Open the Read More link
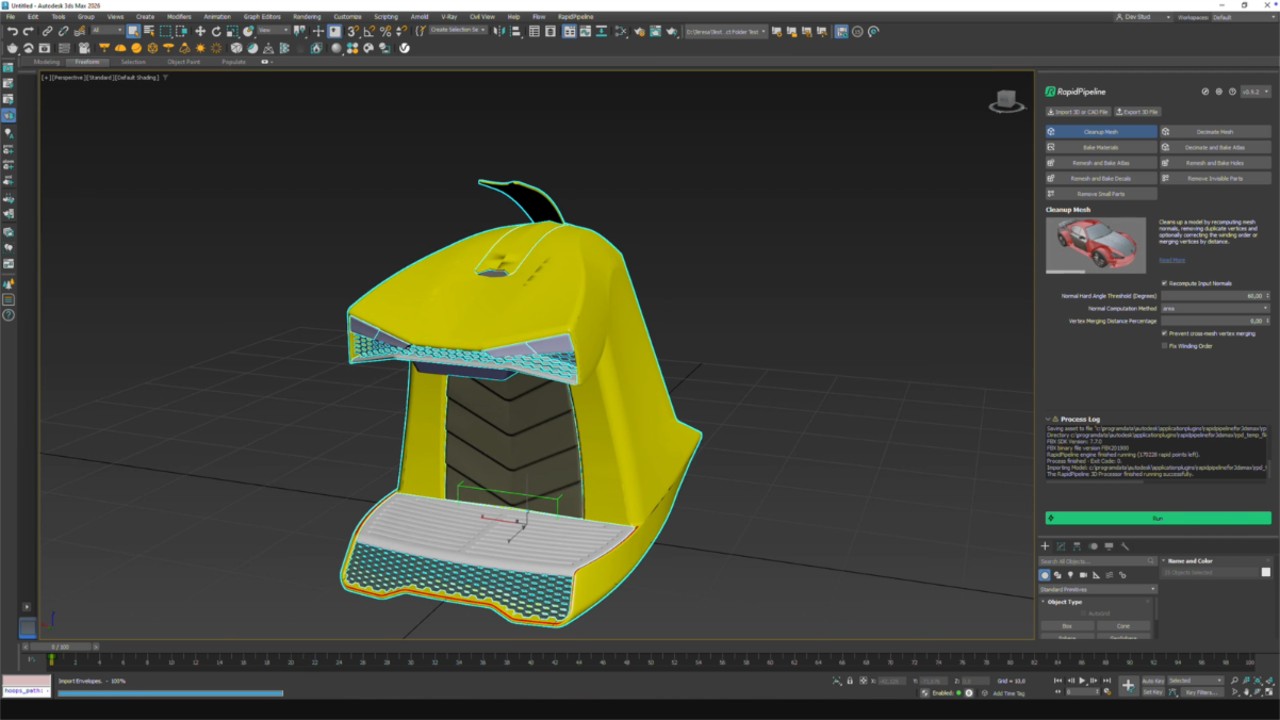1280x720 pixels. pos(1172,260)
